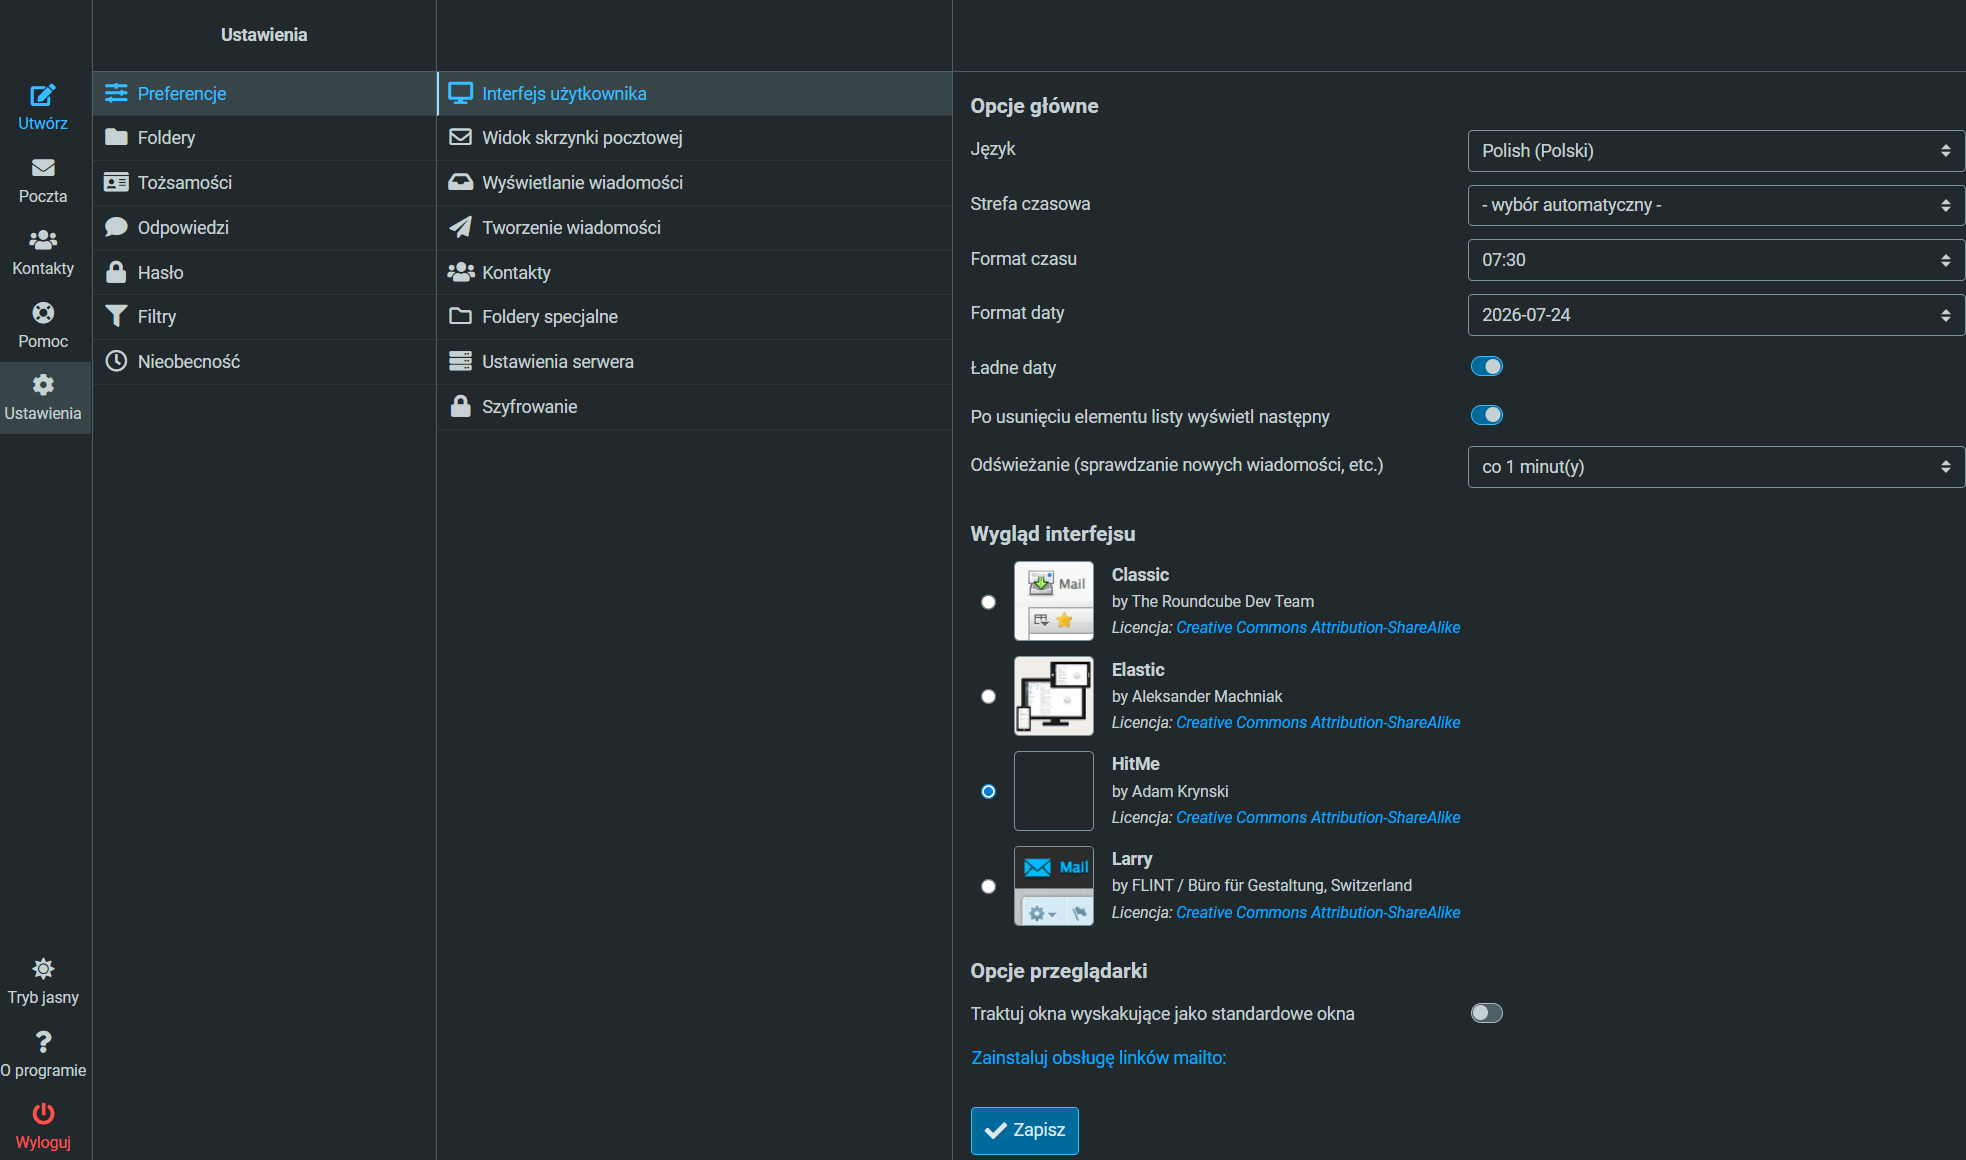Screen dimensions: 1966x1160
Task: Enable popups as standard windows toggle
Action: (x=1486, y=1014)
